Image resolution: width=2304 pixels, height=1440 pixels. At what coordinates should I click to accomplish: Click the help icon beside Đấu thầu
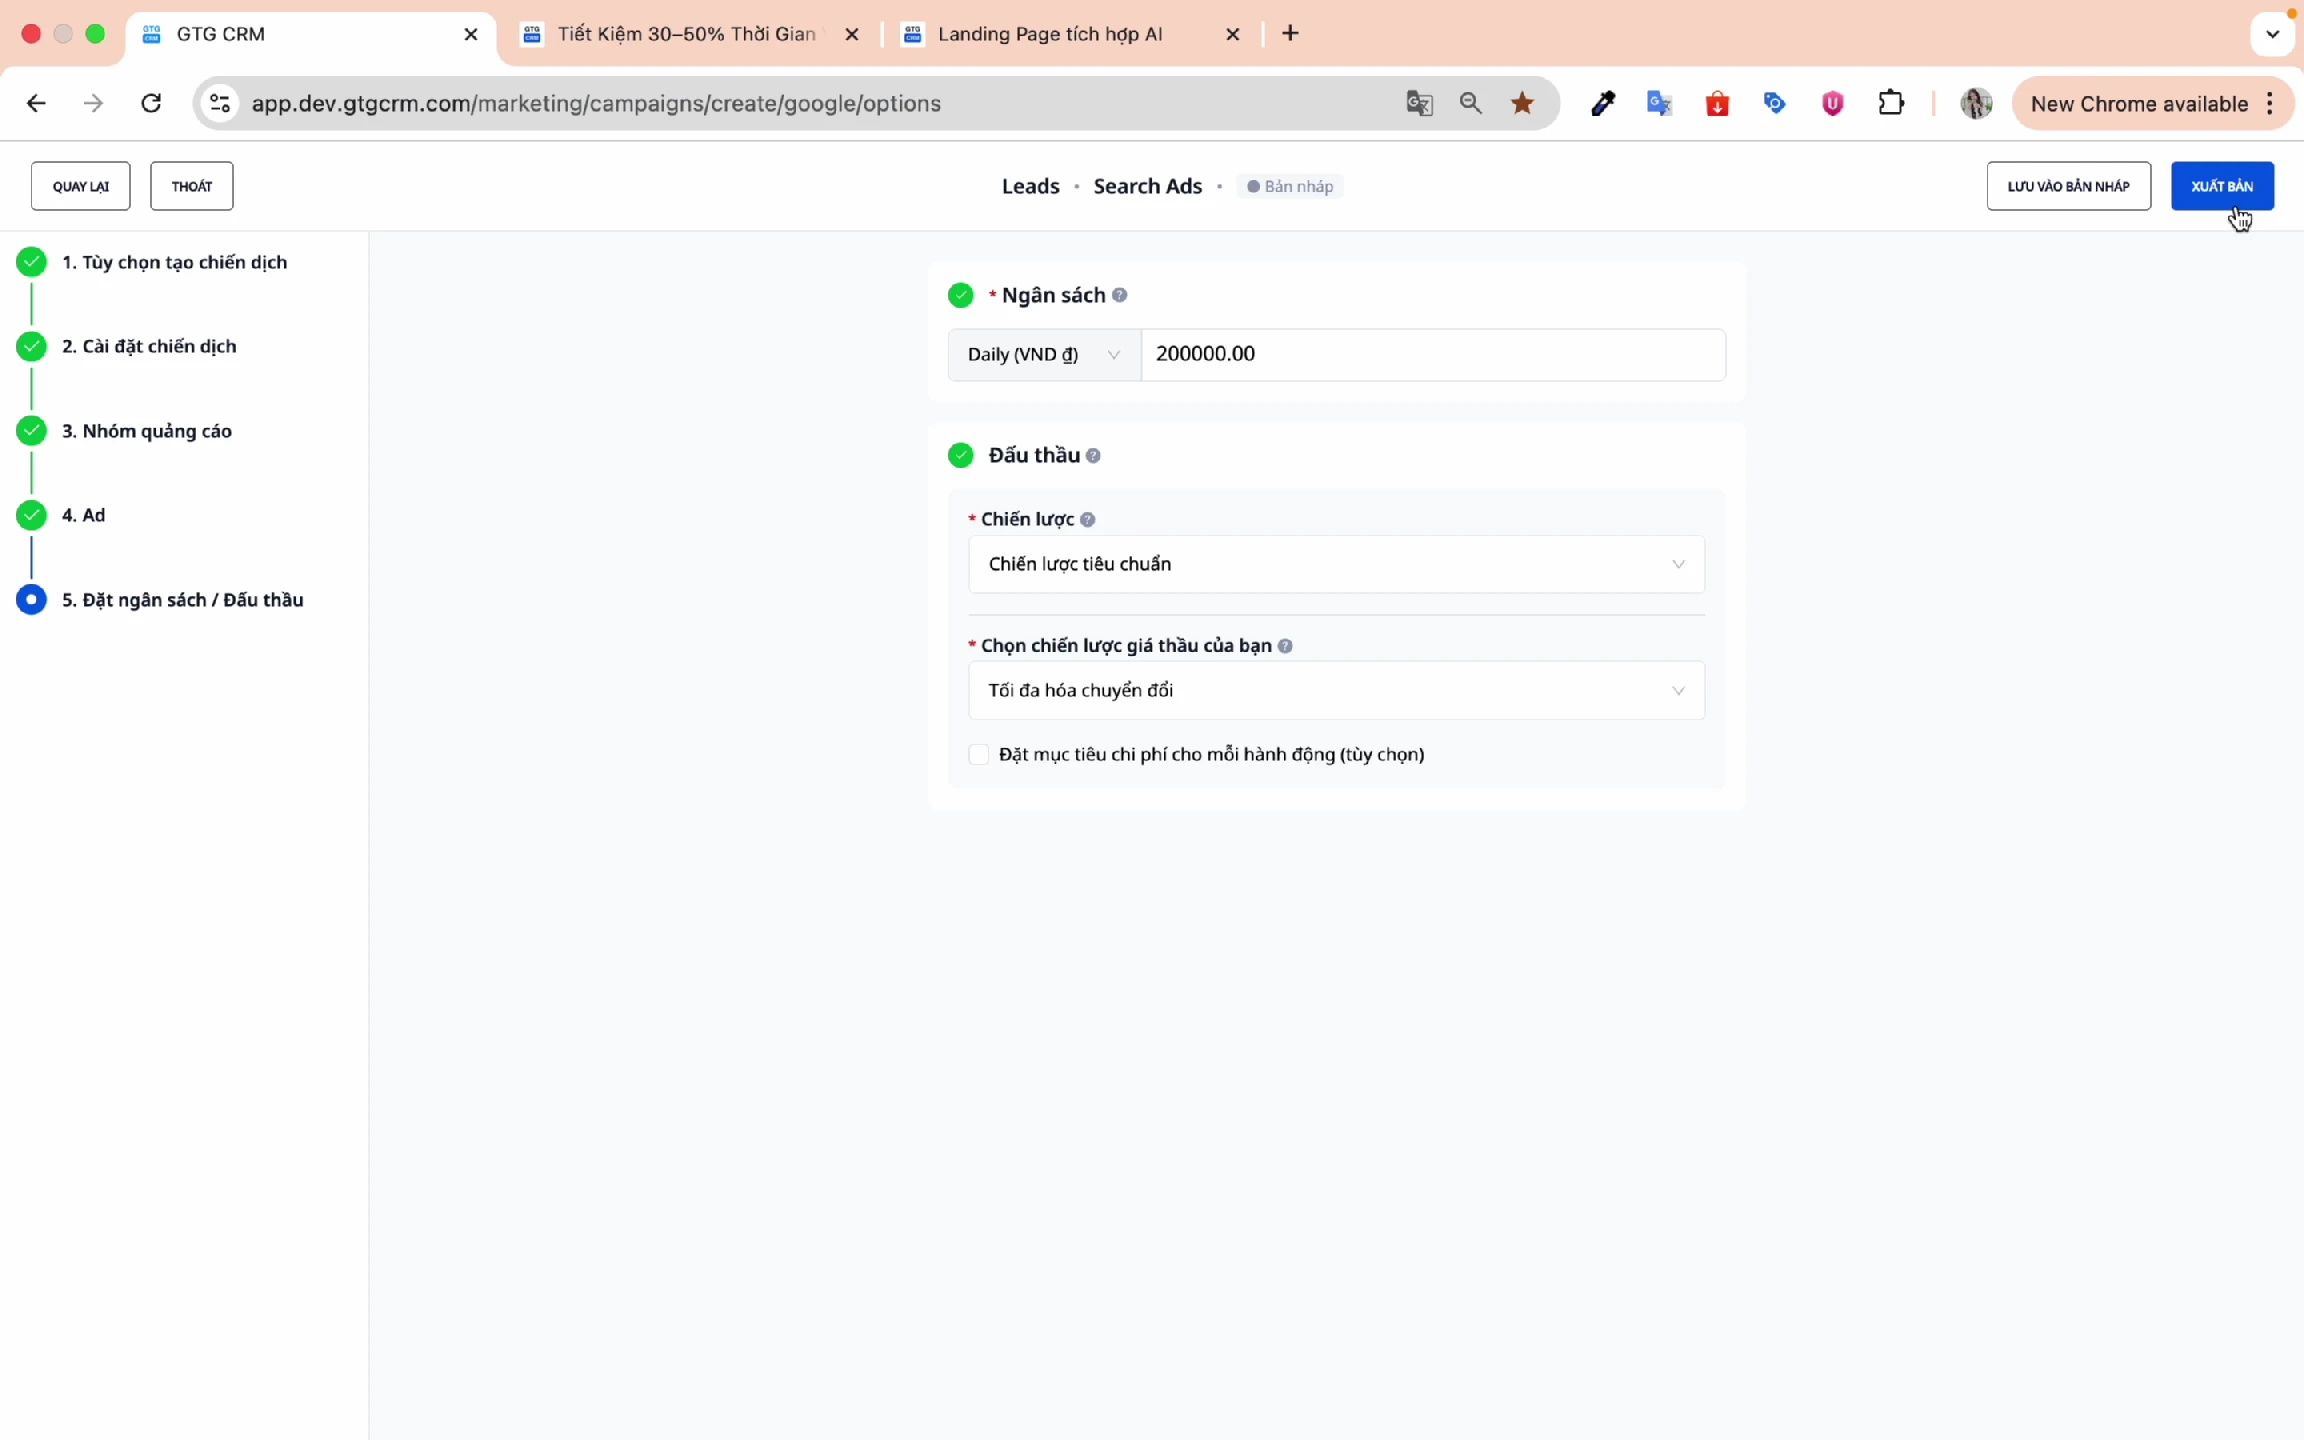click(1093, 456)
